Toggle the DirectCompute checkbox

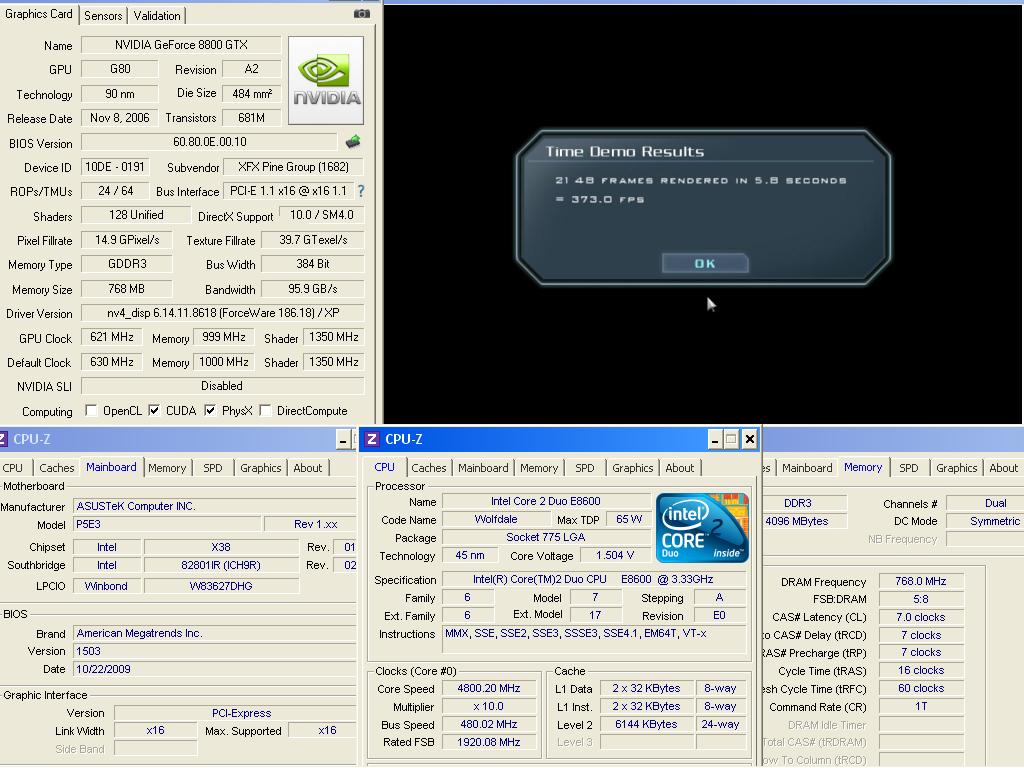click(x=265, y=410)
